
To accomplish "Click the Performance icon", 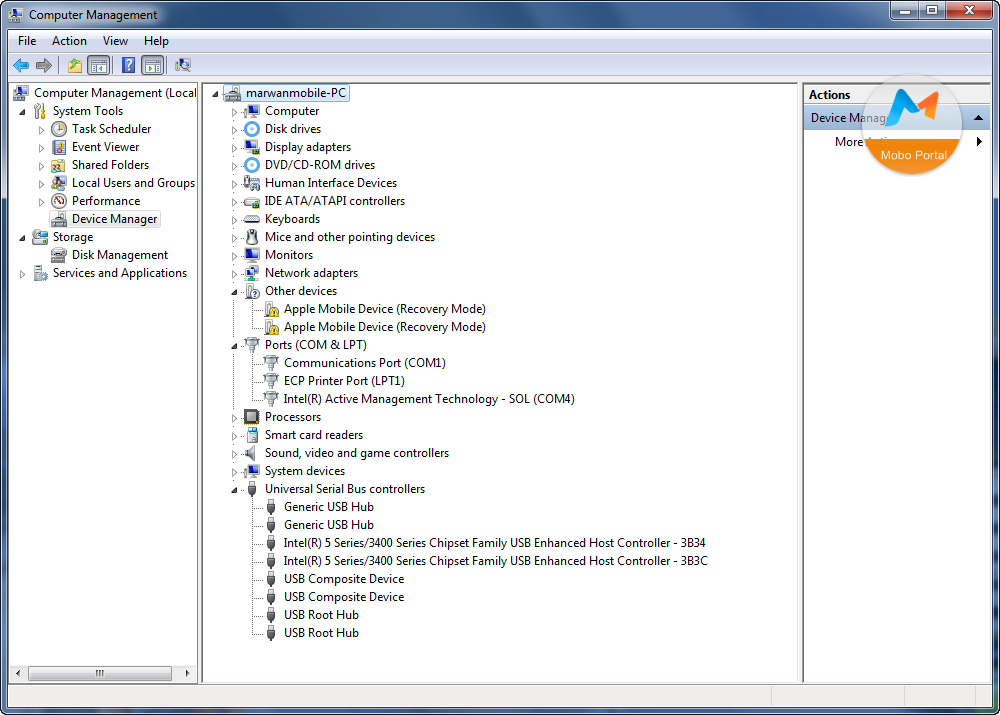I will [59, 201].
